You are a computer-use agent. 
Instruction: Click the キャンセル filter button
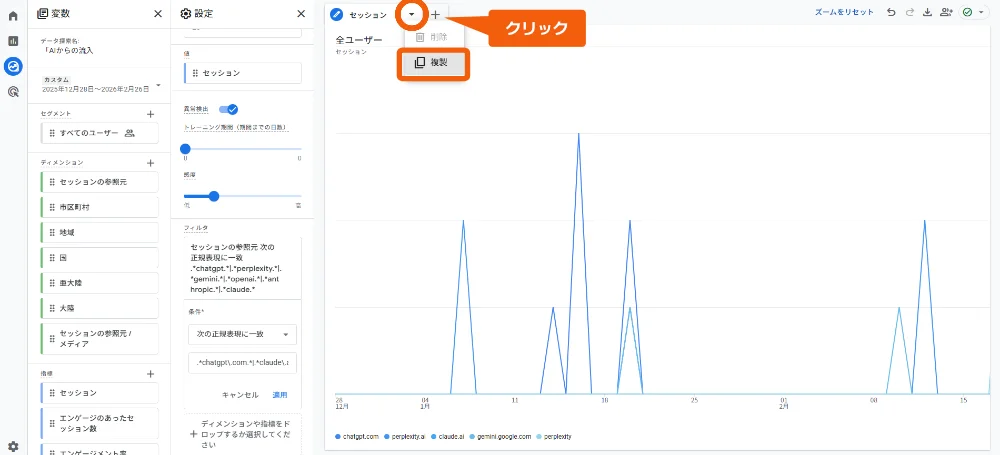pos(240,395)
